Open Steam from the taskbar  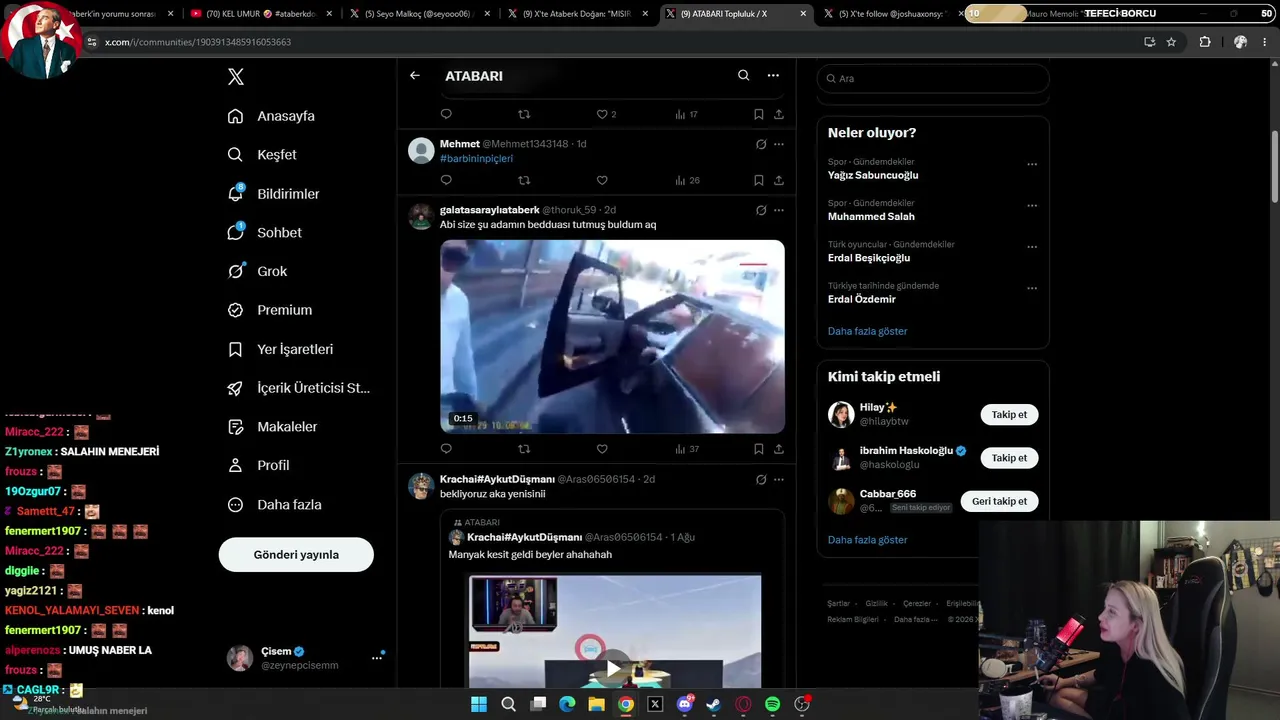click(713, 704)
